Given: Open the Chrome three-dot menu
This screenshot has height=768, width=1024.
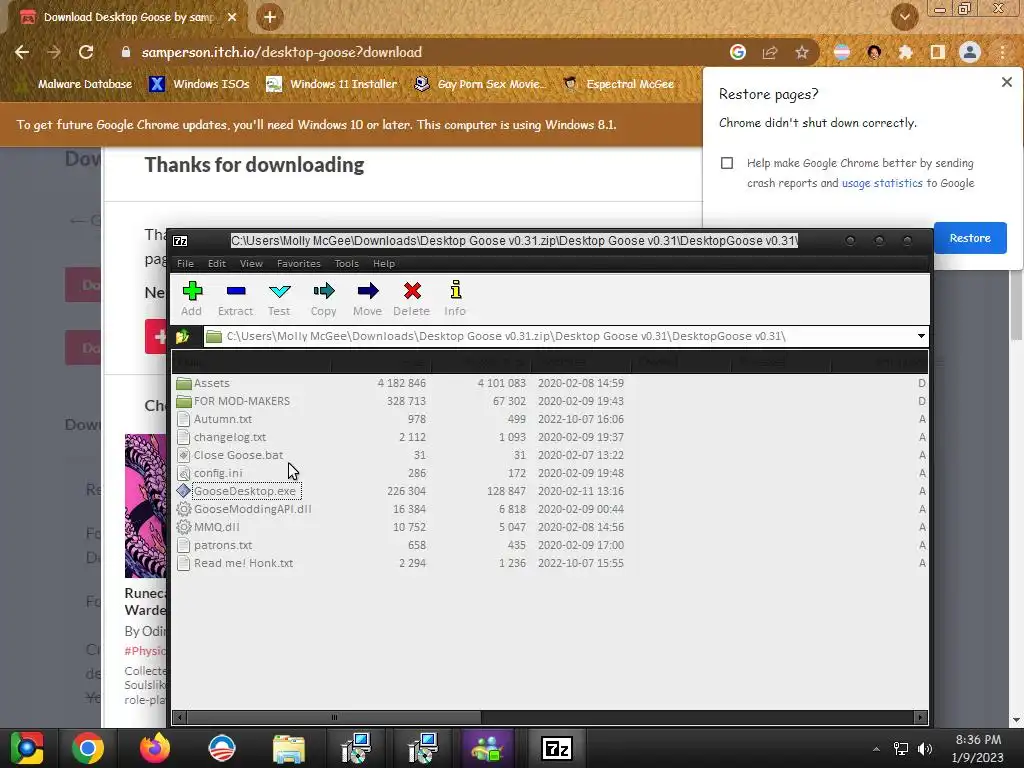Looking at the screenshot, I should pos(1003,52).
